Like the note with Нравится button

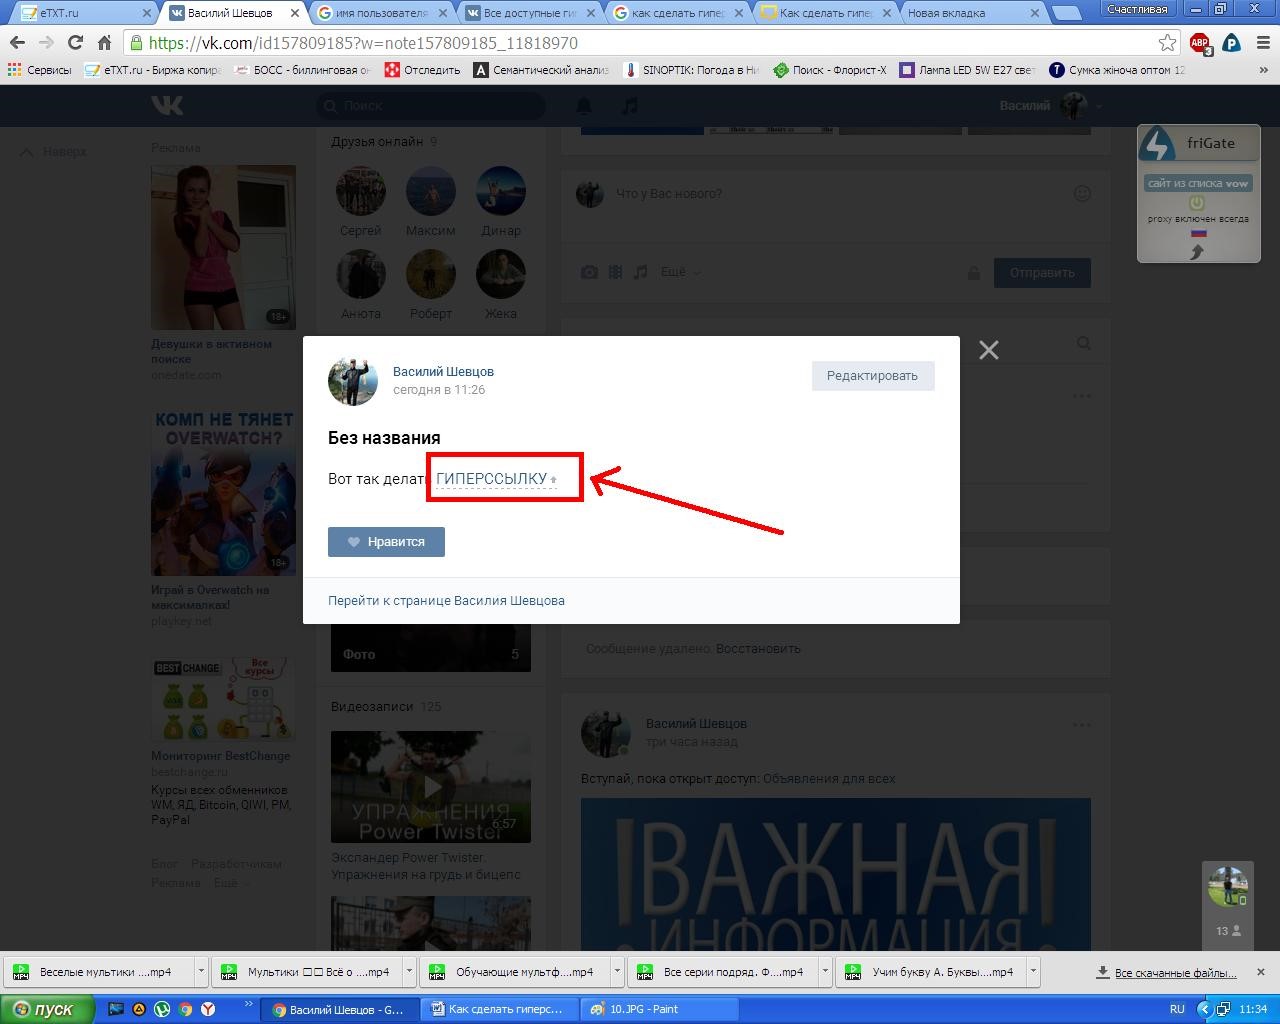pos(386,542)
